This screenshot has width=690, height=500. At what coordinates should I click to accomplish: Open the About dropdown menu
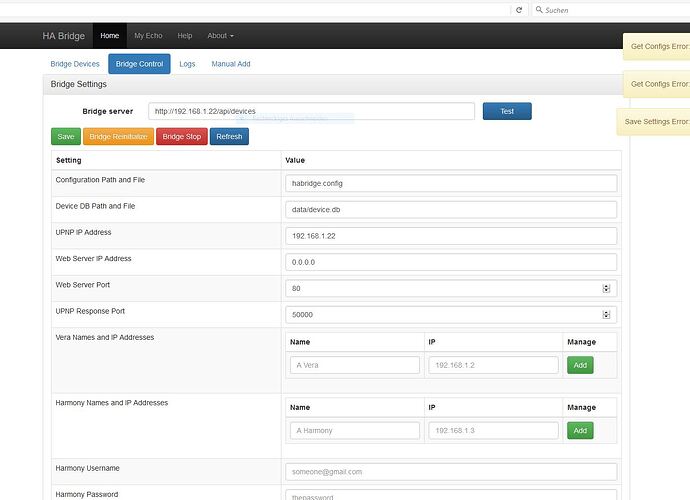220,35
